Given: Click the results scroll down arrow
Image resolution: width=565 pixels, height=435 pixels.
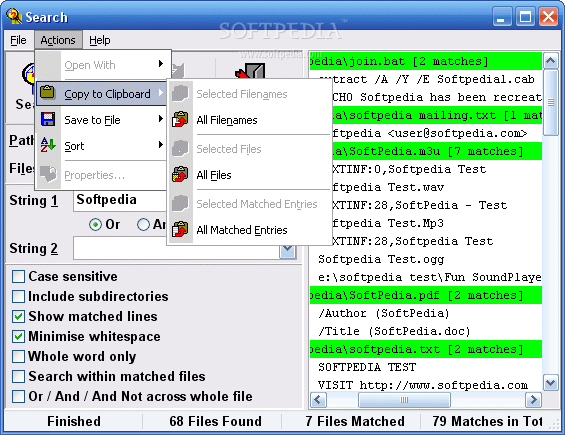Looking at the screenshot, I should point(550,382).
